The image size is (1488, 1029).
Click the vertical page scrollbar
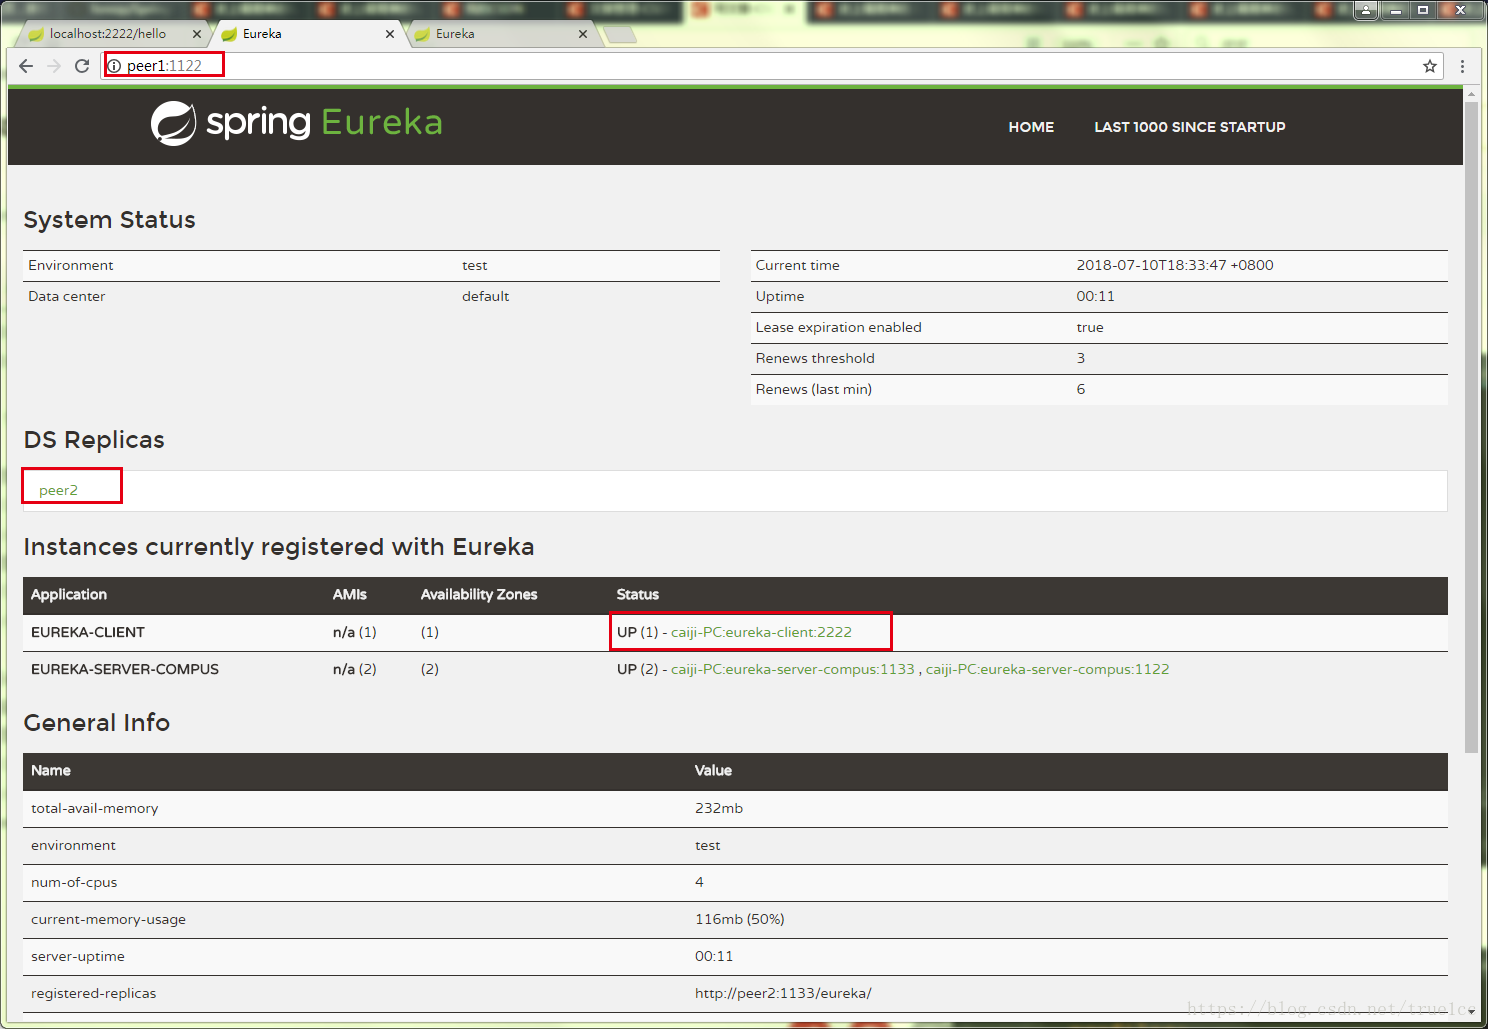[x=1471, y=425]
